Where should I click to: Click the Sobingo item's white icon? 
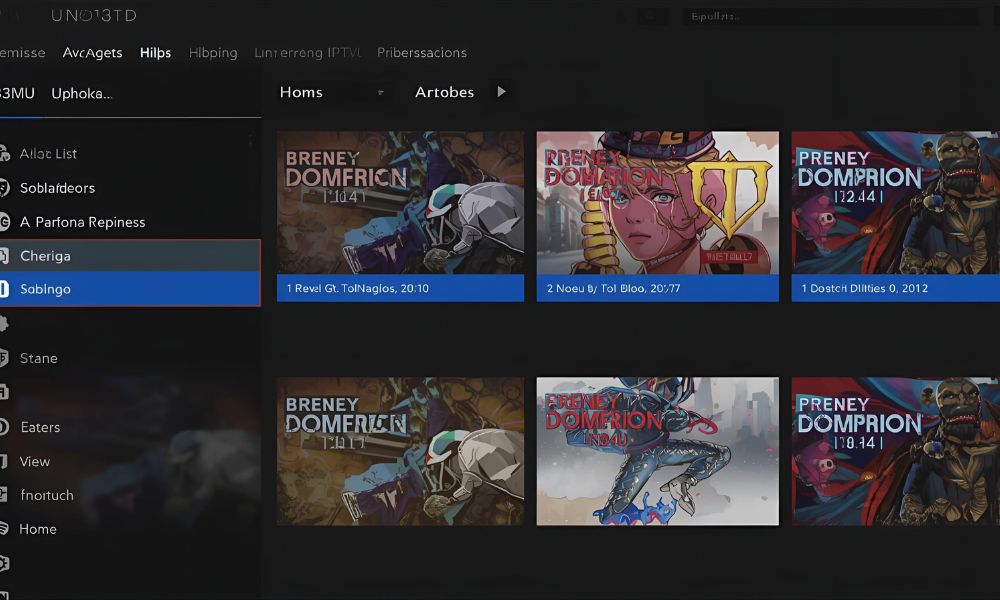pos(4,289)
